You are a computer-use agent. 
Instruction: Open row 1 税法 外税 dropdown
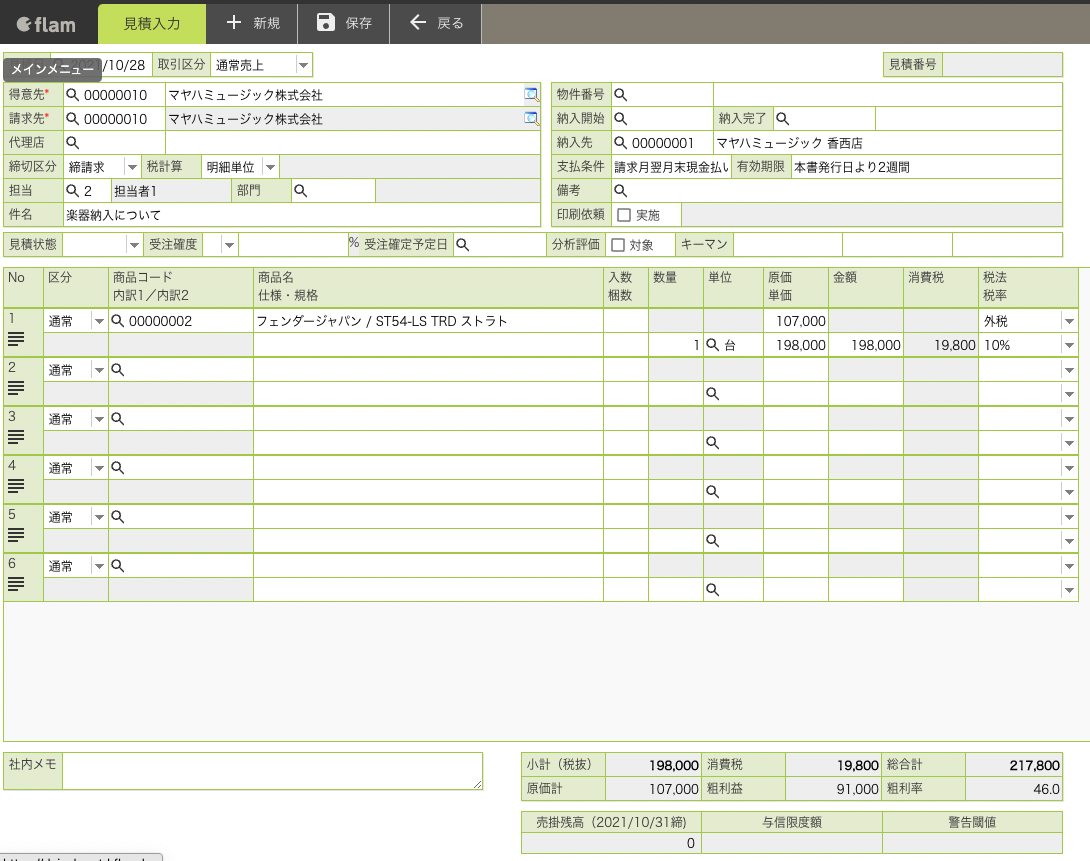pyautogui.click(x=1068, y=321)
